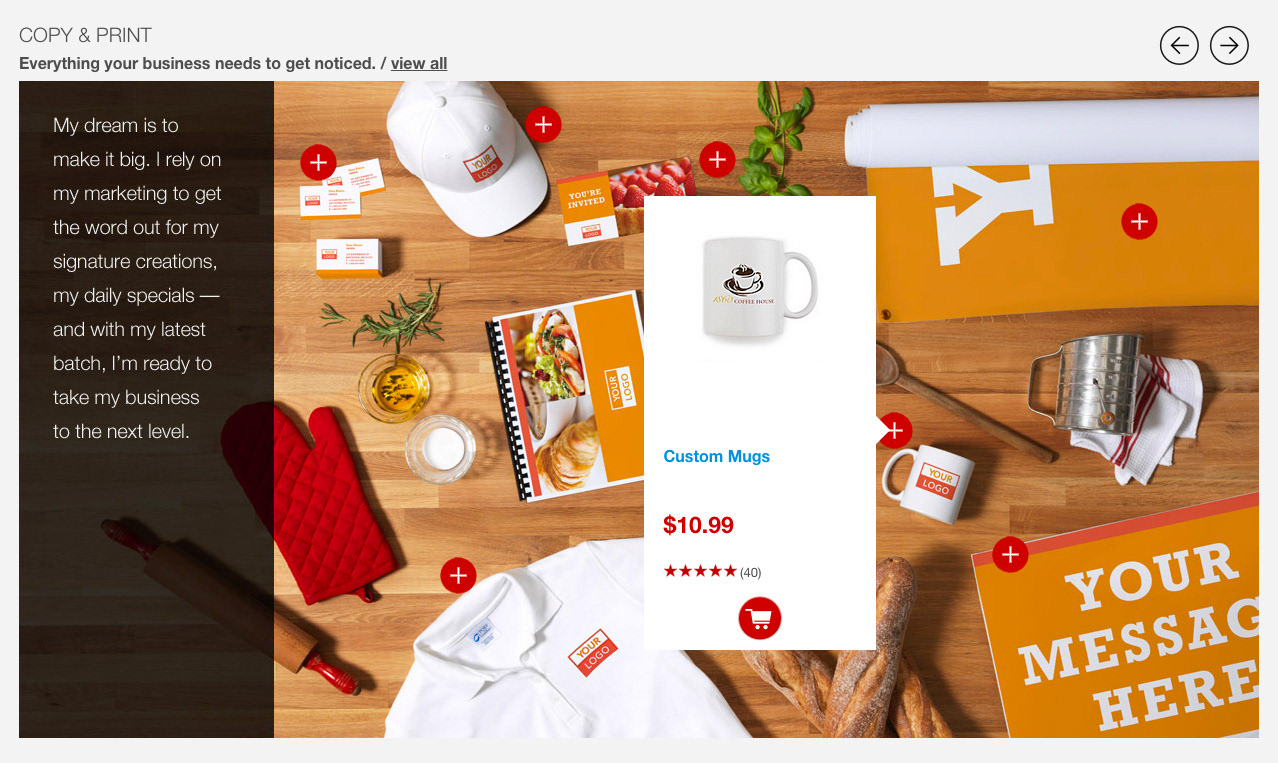
Task: Open the Custom Mugs product link
Action: 717,457
